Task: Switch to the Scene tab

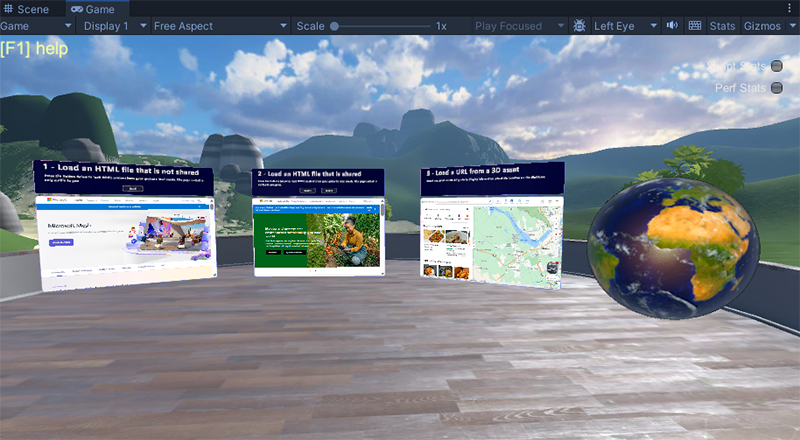Action: (27, 9)
